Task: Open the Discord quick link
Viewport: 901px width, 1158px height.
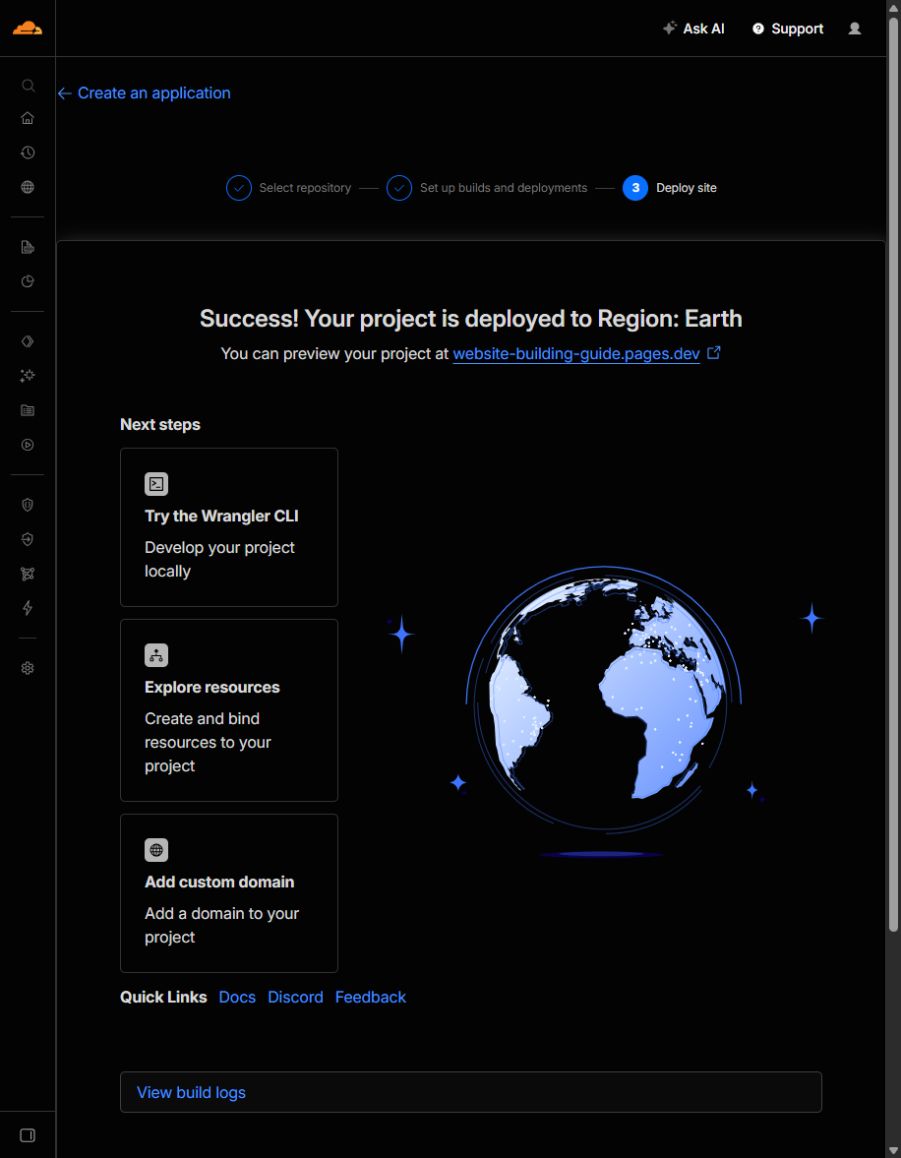Action: point(295,997)
